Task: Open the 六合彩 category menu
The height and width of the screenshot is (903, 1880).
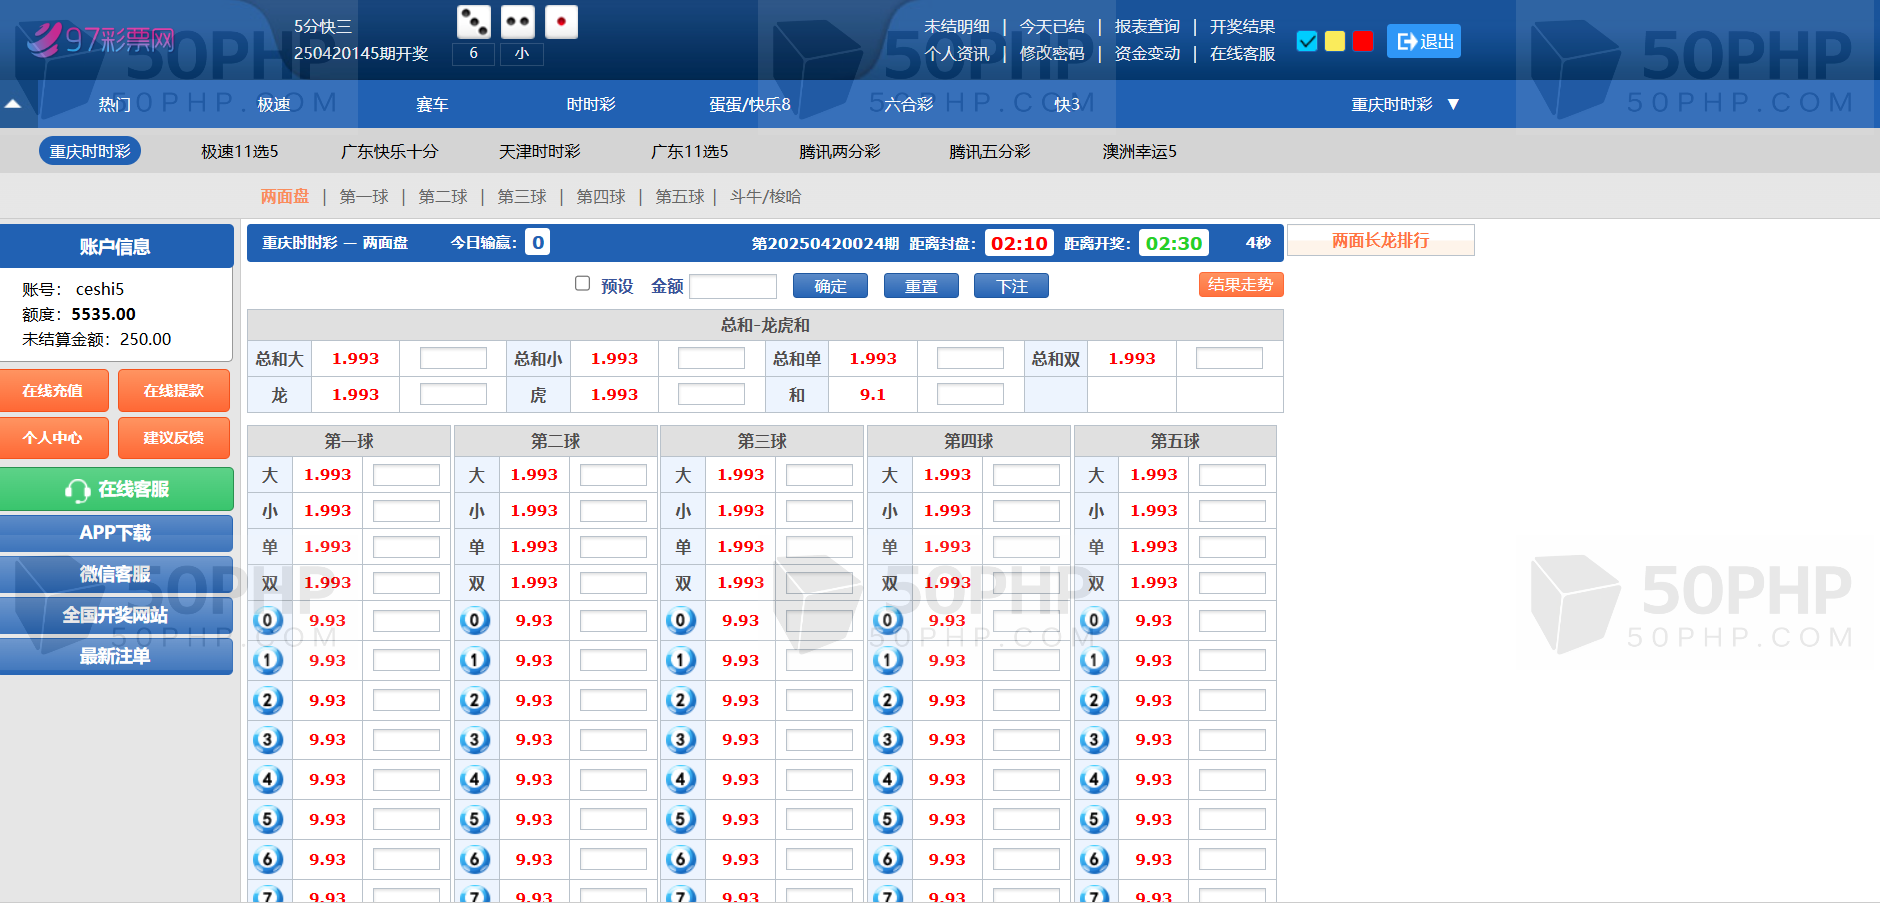Action: pos(908,104)
